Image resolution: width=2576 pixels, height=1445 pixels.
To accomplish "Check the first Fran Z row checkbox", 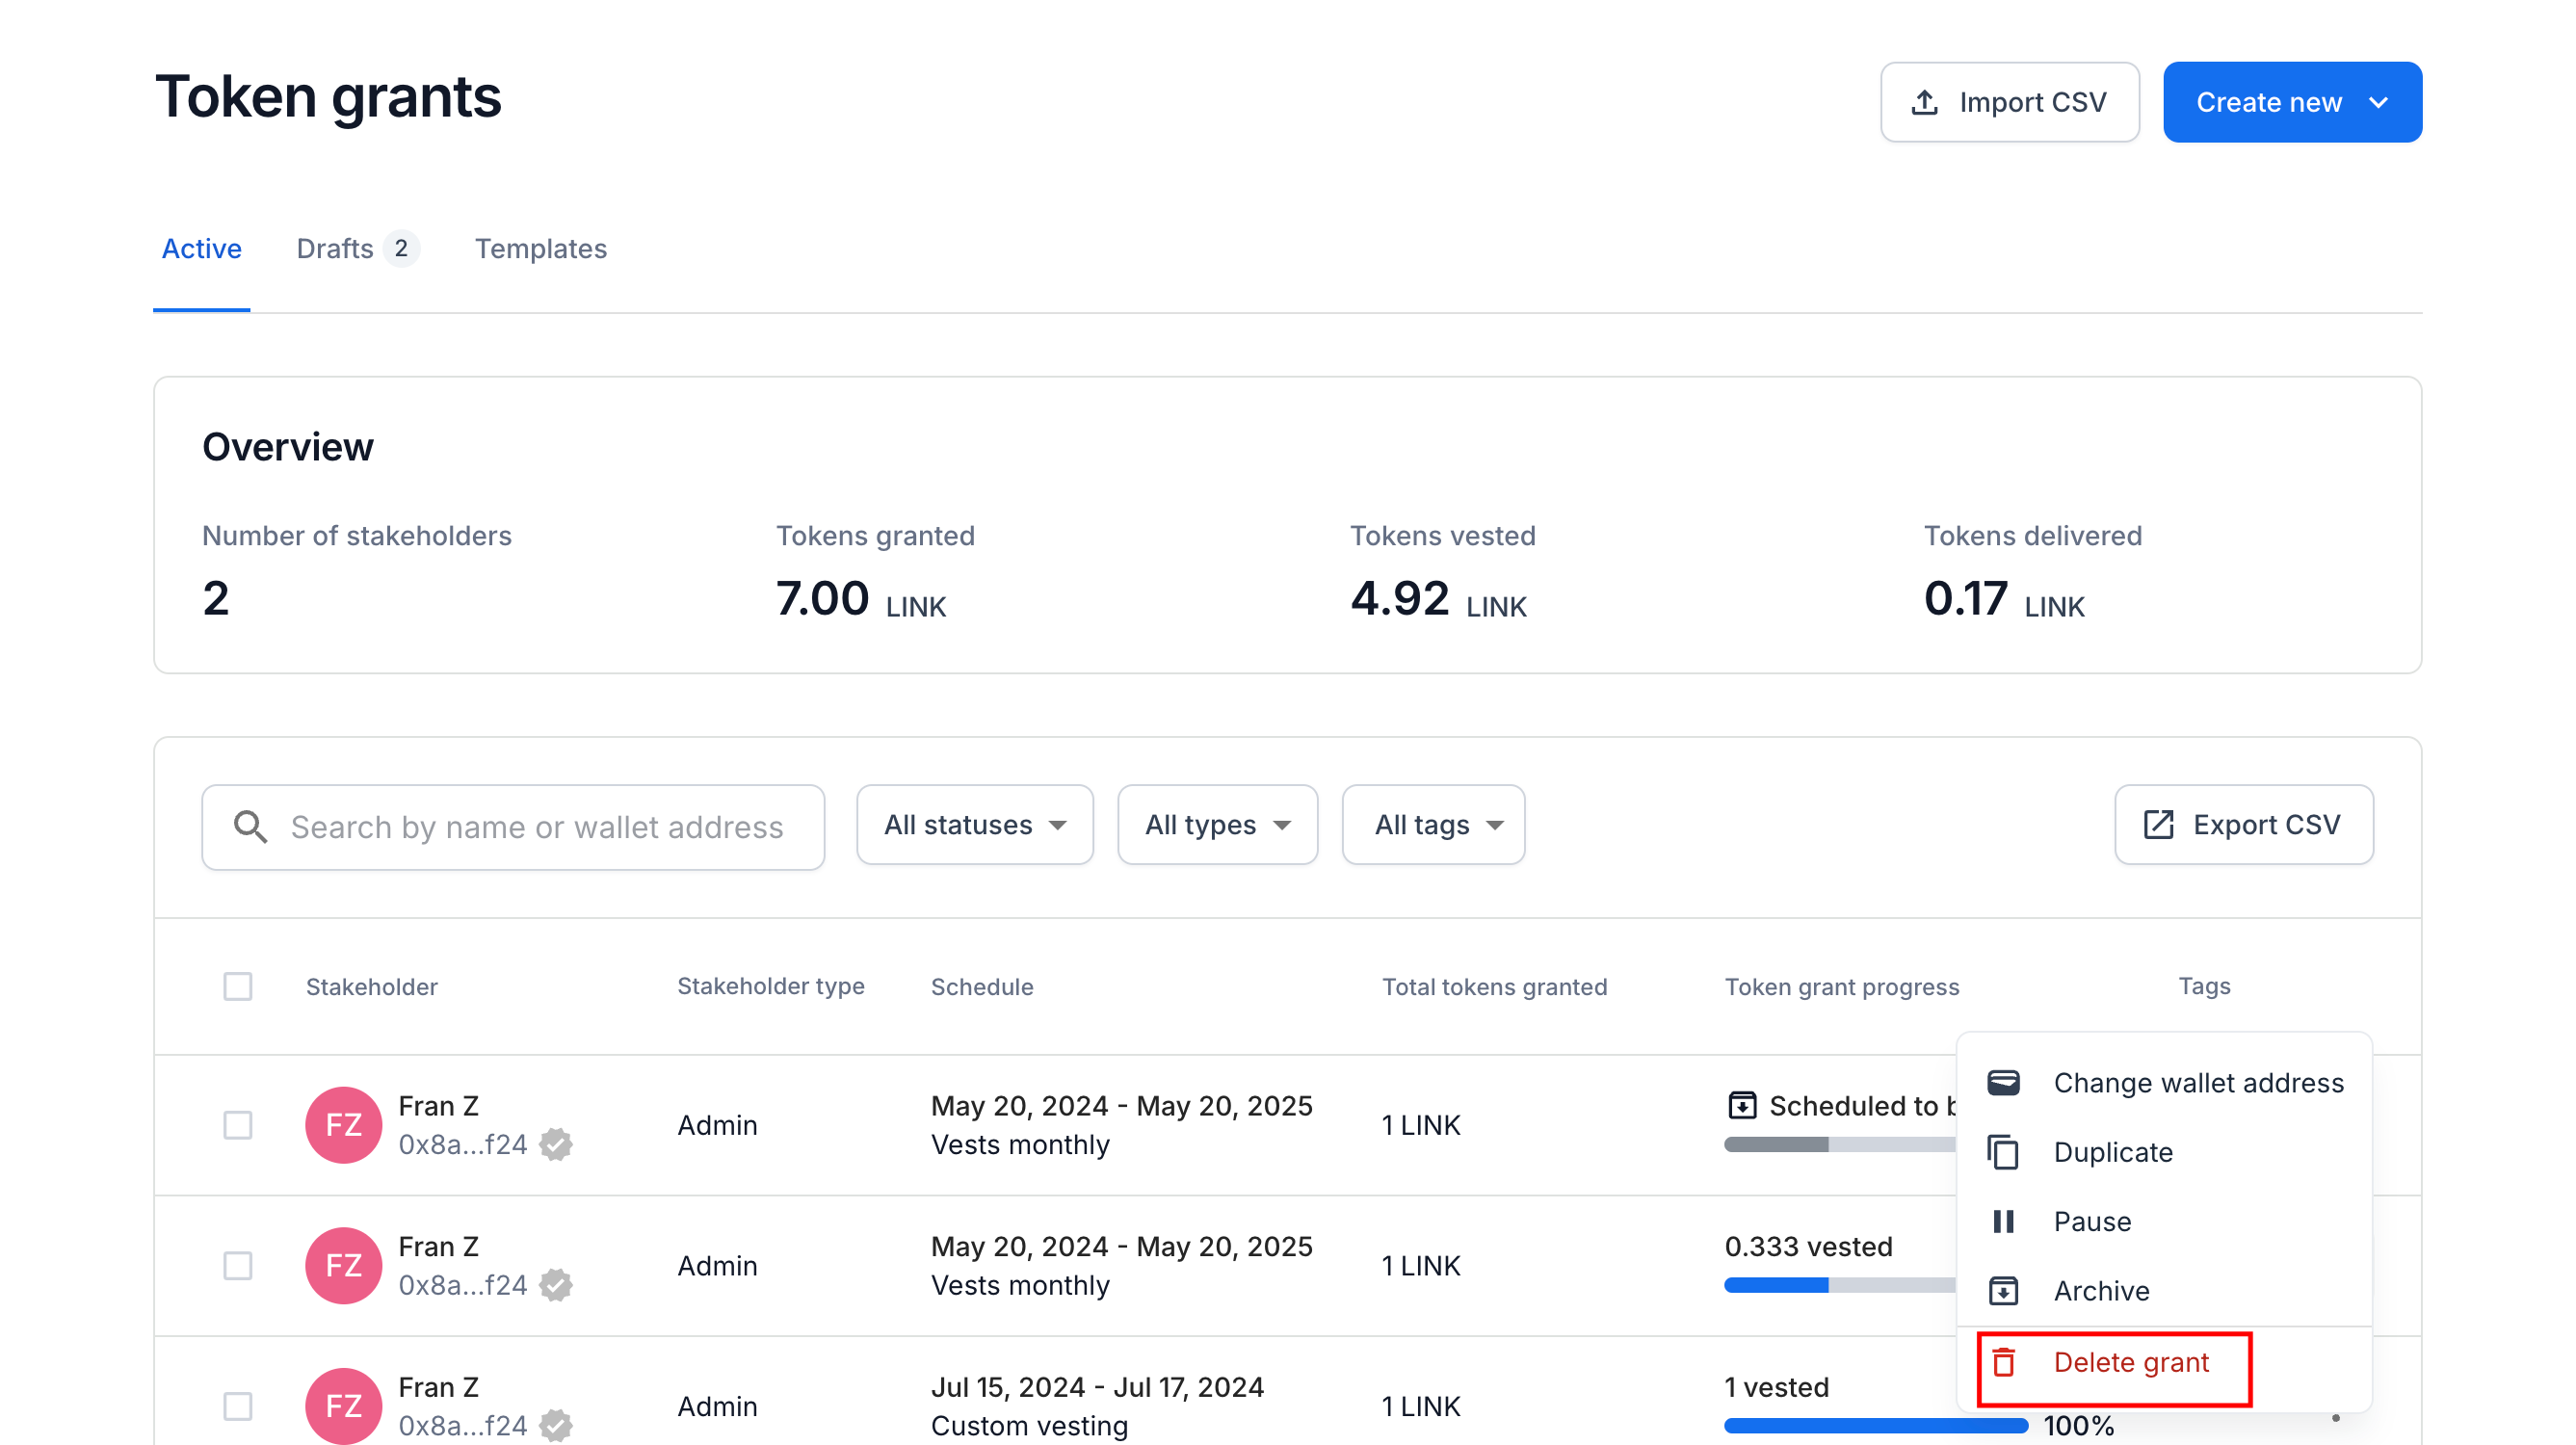I will [x=238, y=1125].
